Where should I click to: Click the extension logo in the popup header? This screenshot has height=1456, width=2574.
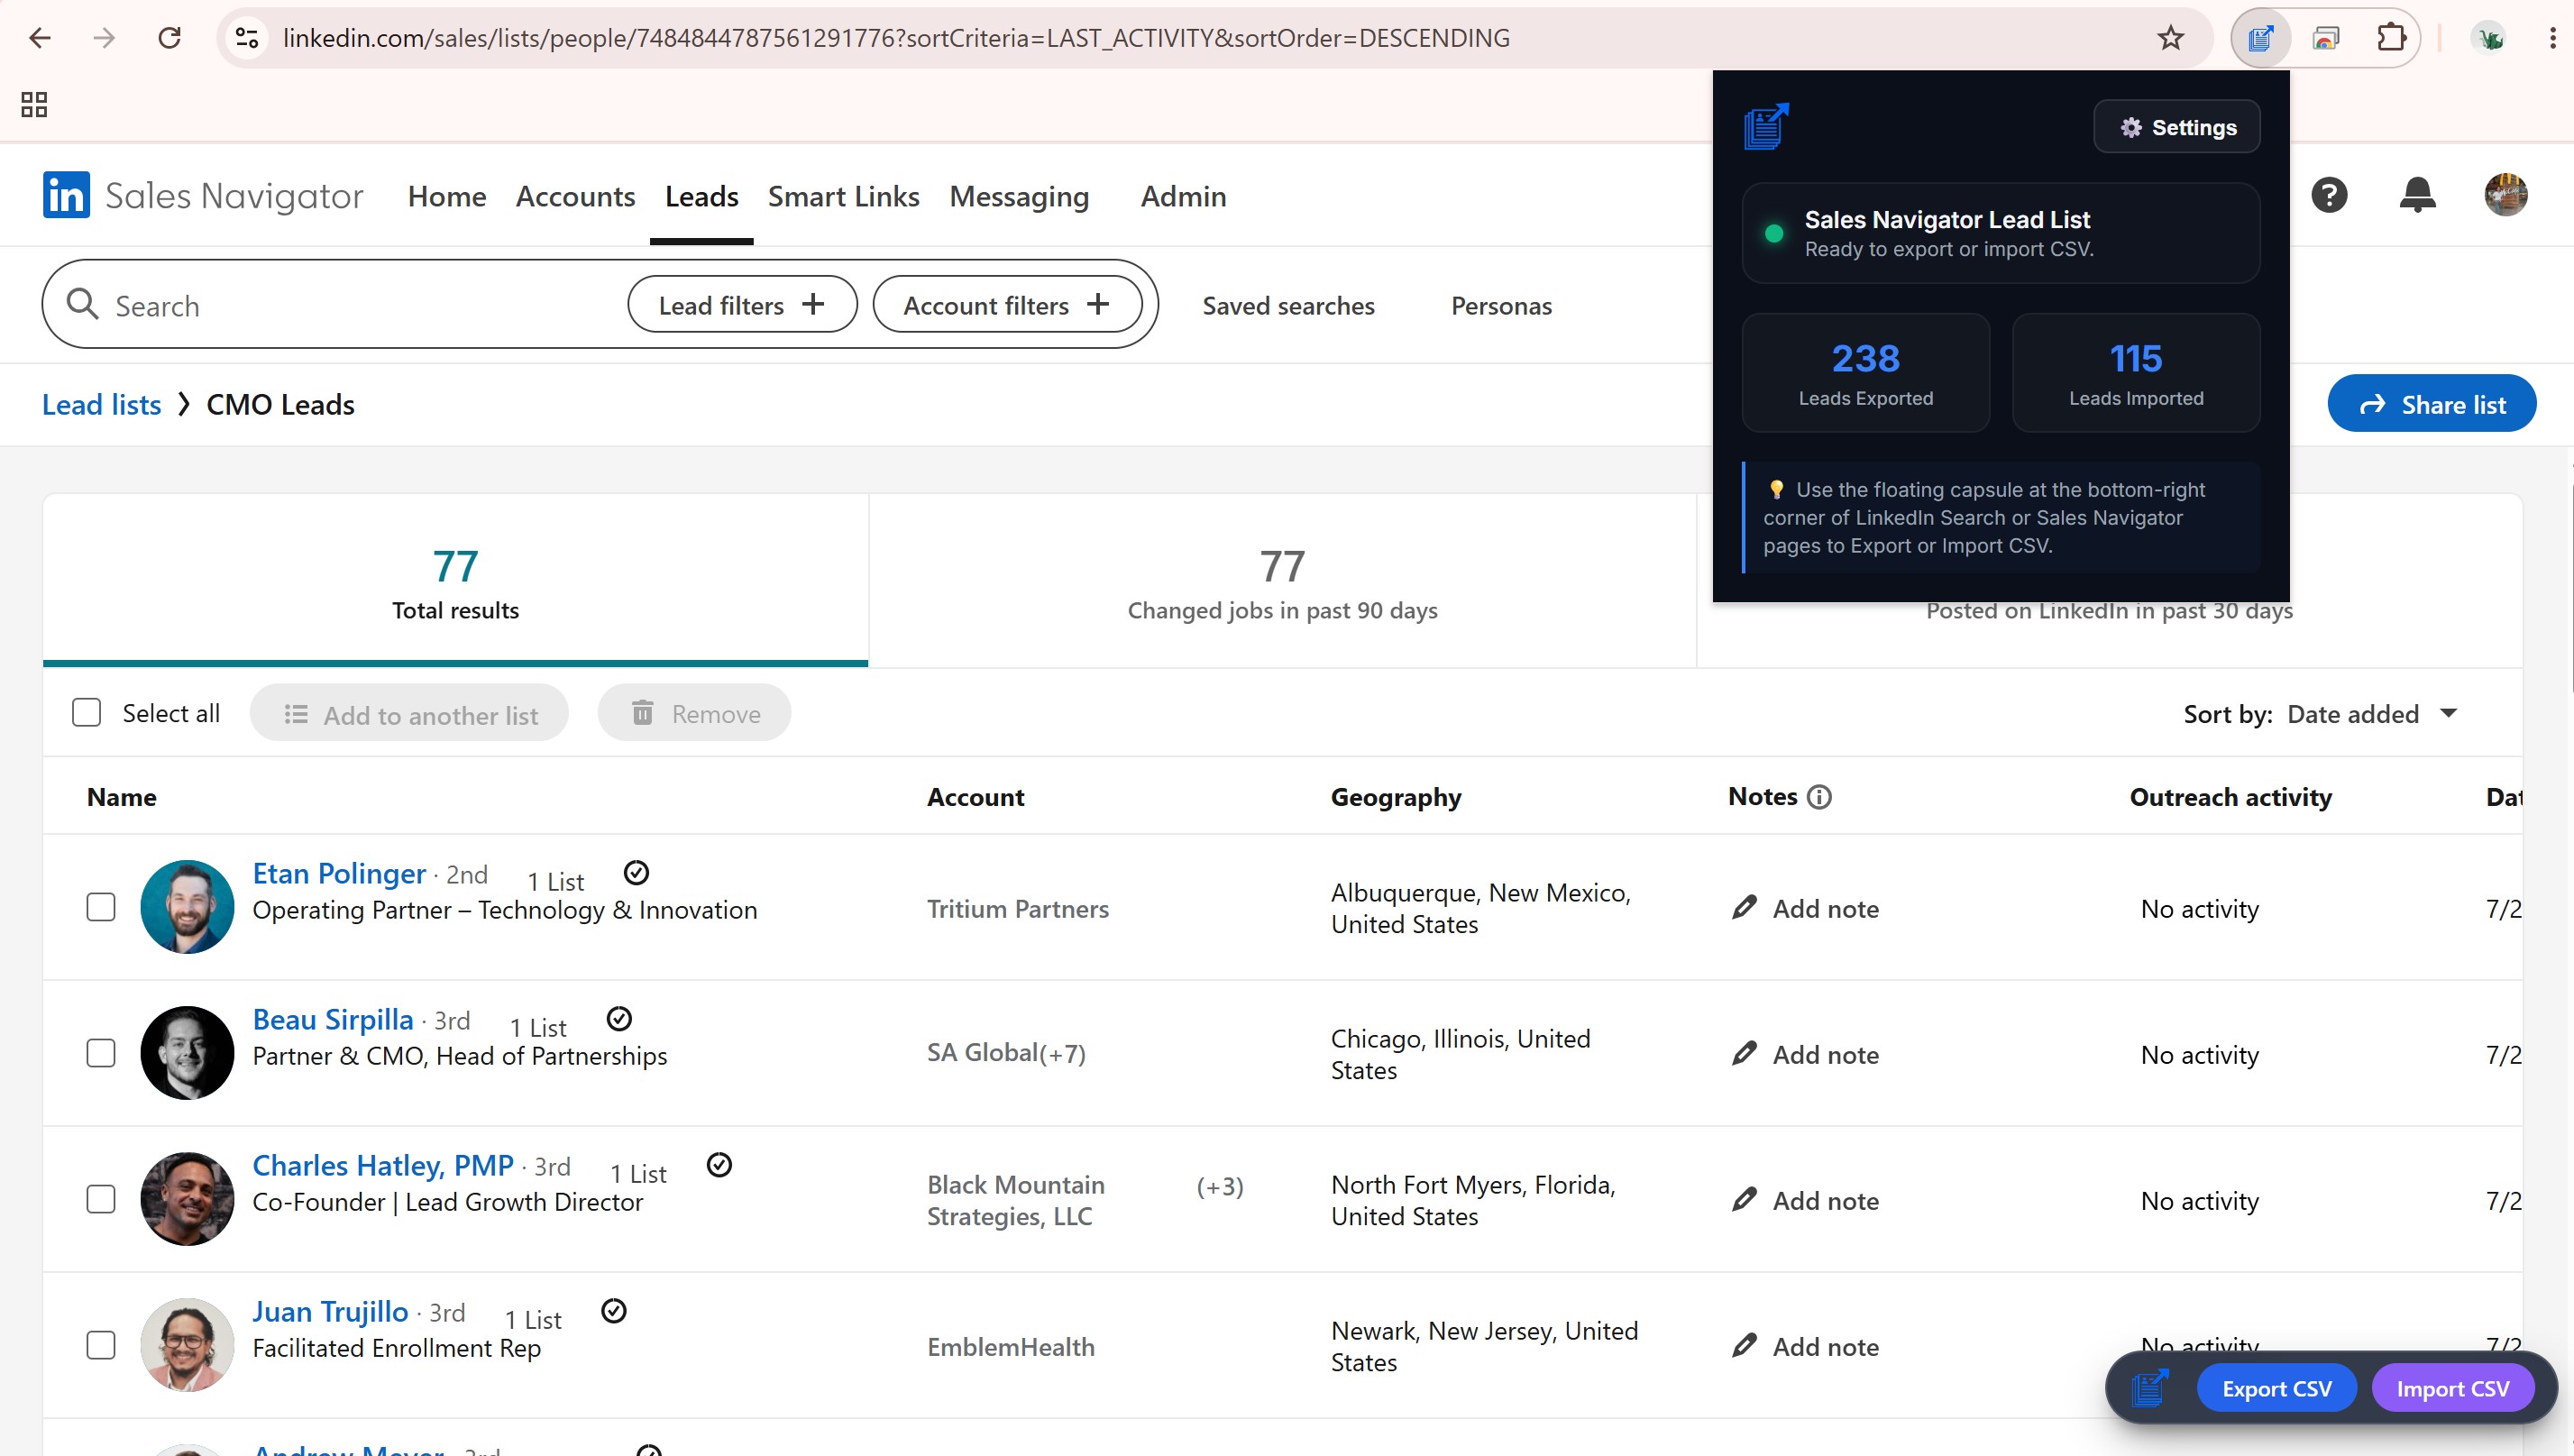(1766, 127)
